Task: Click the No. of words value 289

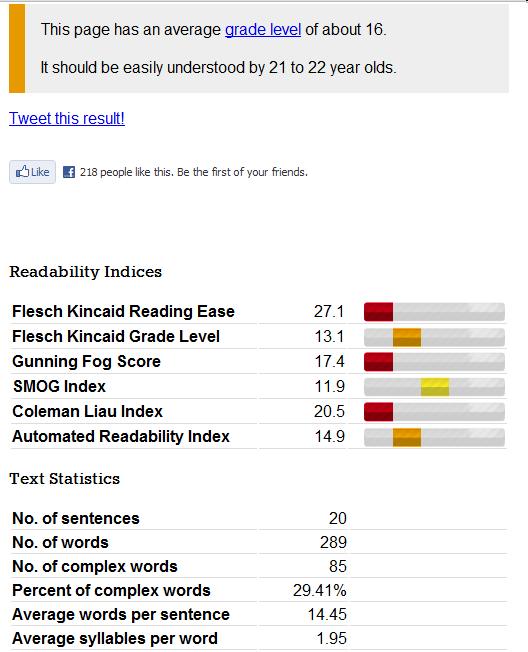Action: [x=333, y=542]
